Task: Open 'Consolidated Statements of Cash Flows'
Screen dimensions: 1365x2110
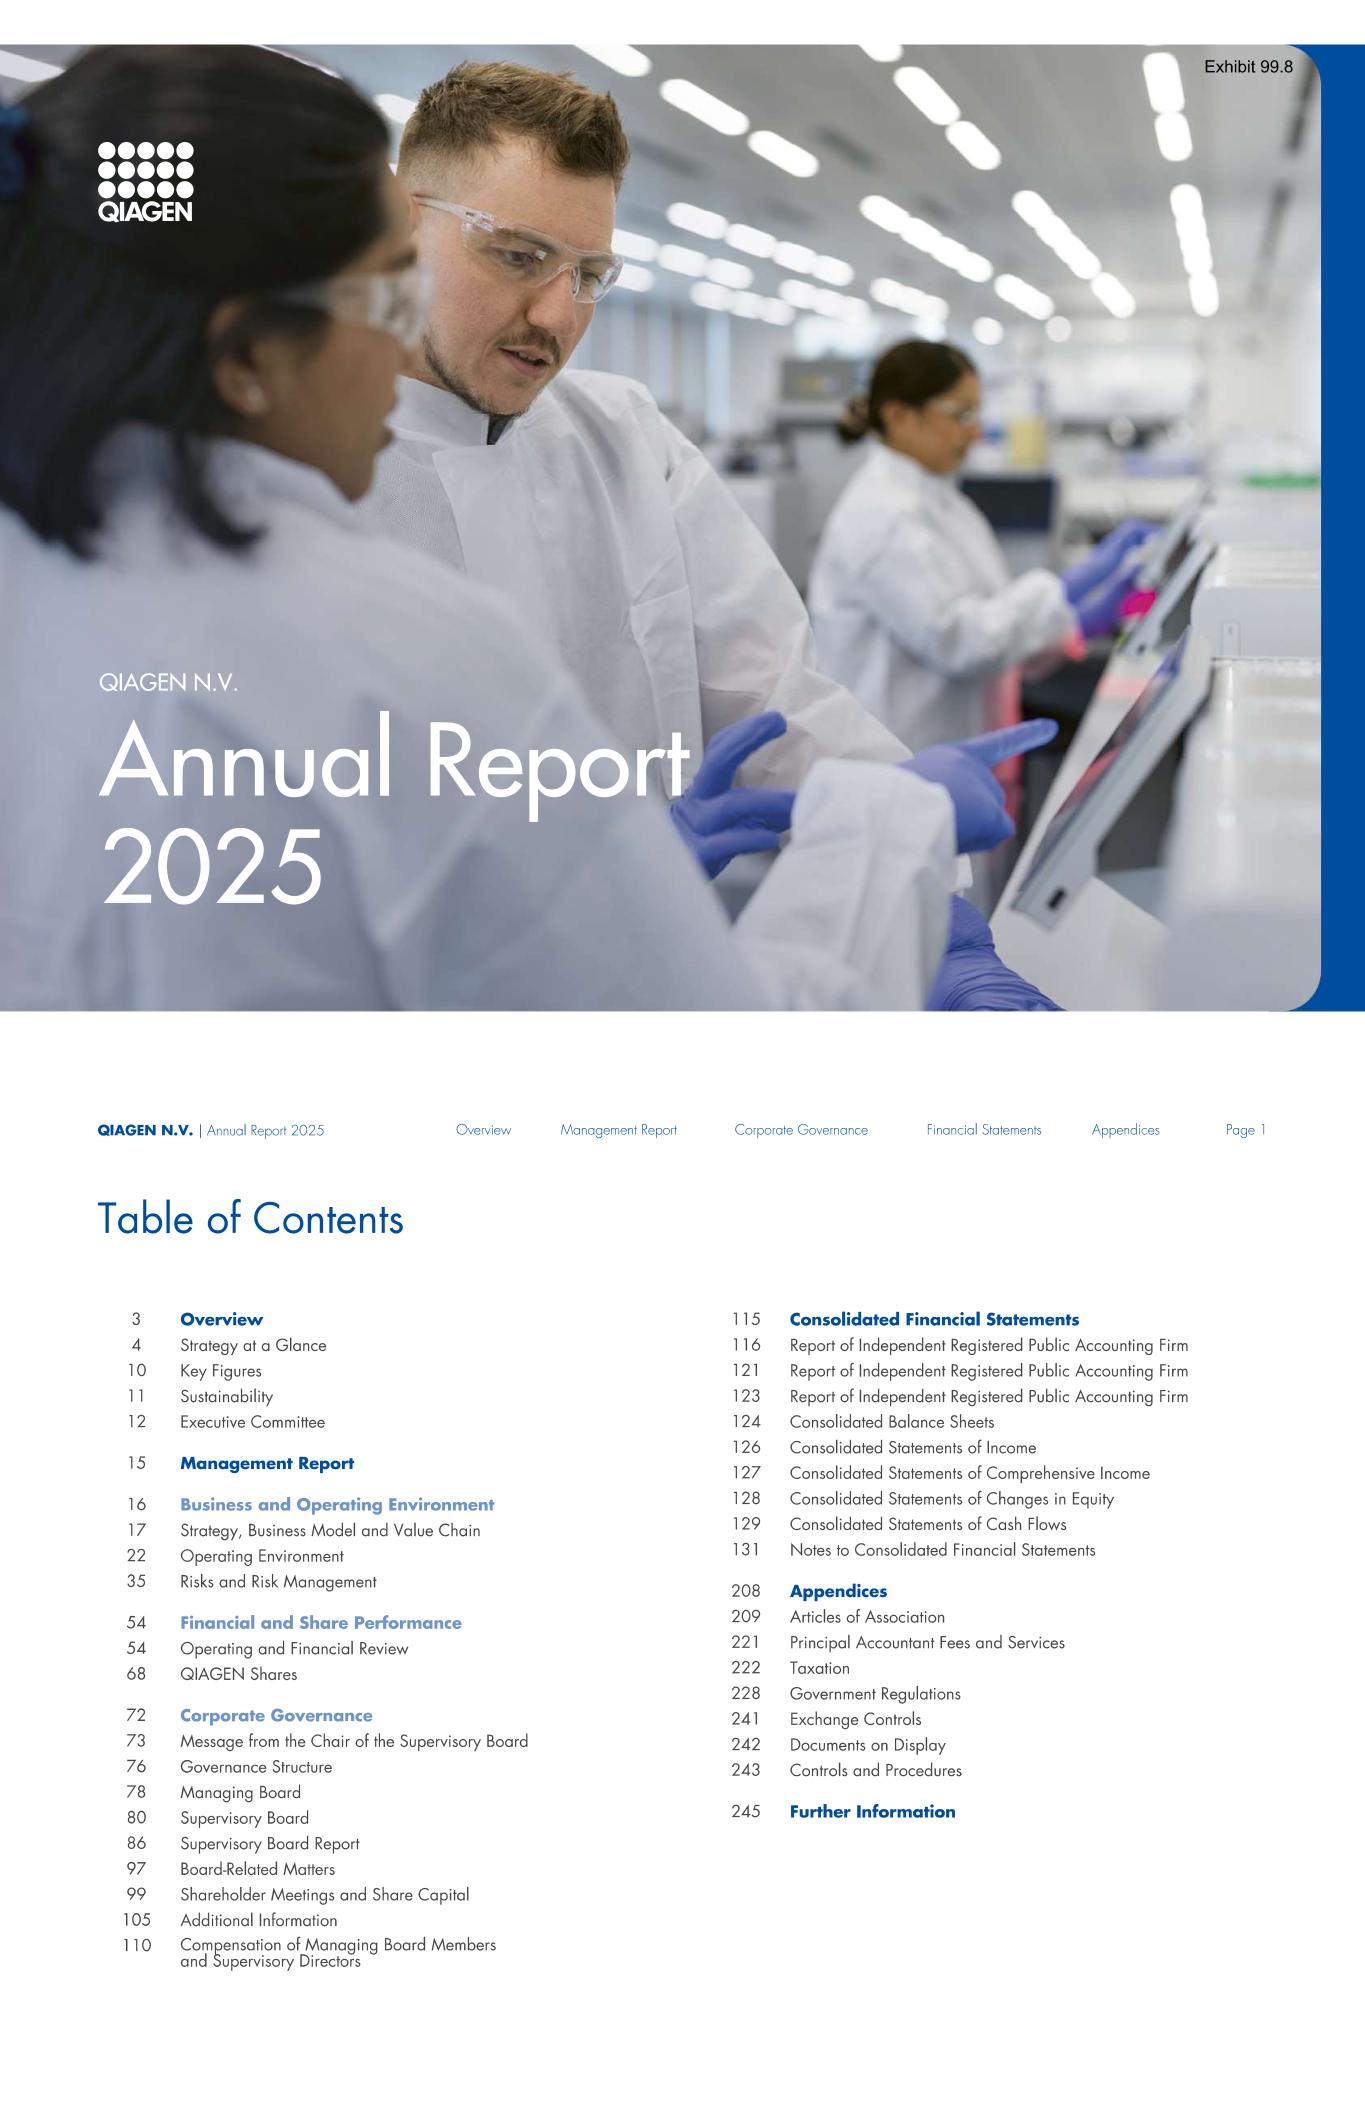Action: pos(928,1525)
